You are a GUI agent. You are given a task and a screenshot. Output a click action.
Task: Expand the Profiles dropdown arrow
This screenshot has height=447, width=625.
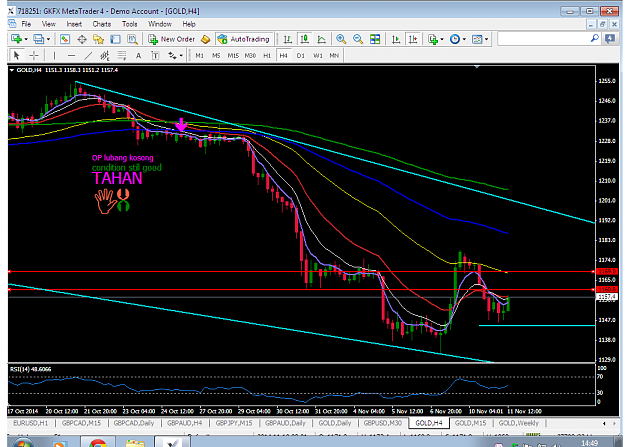[48, 39]
